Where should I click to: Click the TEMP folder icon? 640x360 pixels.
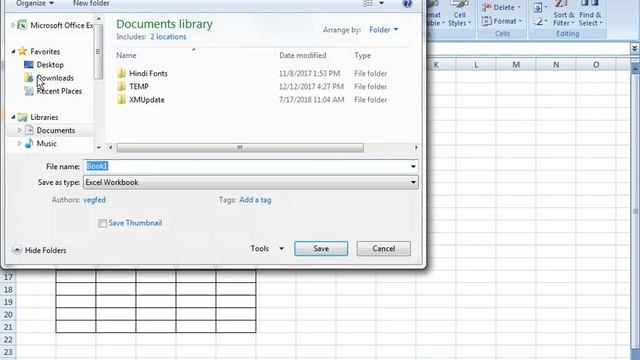click(x=121, y=87)
